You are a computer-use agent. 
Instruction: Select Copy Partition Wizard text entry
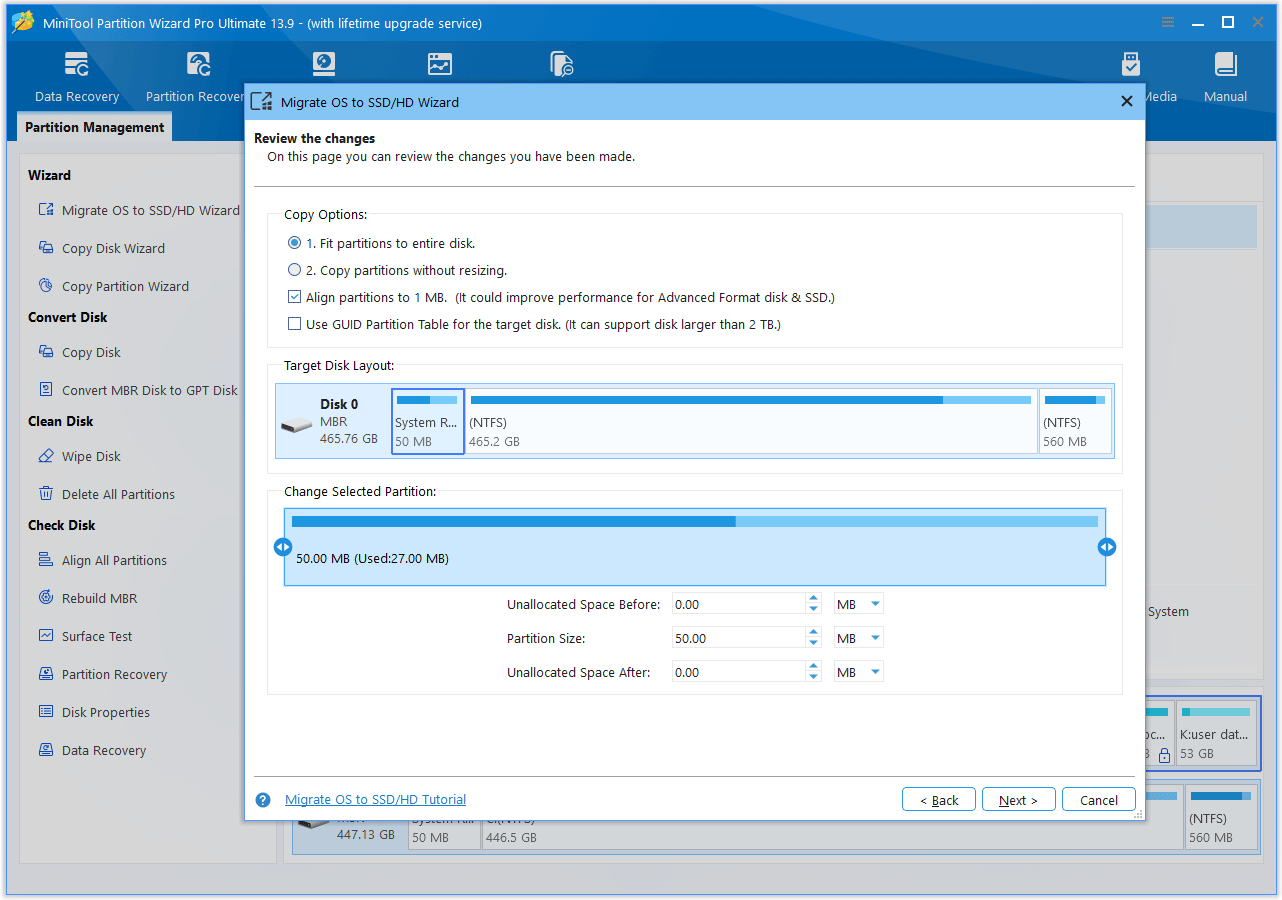pos(125,286)
